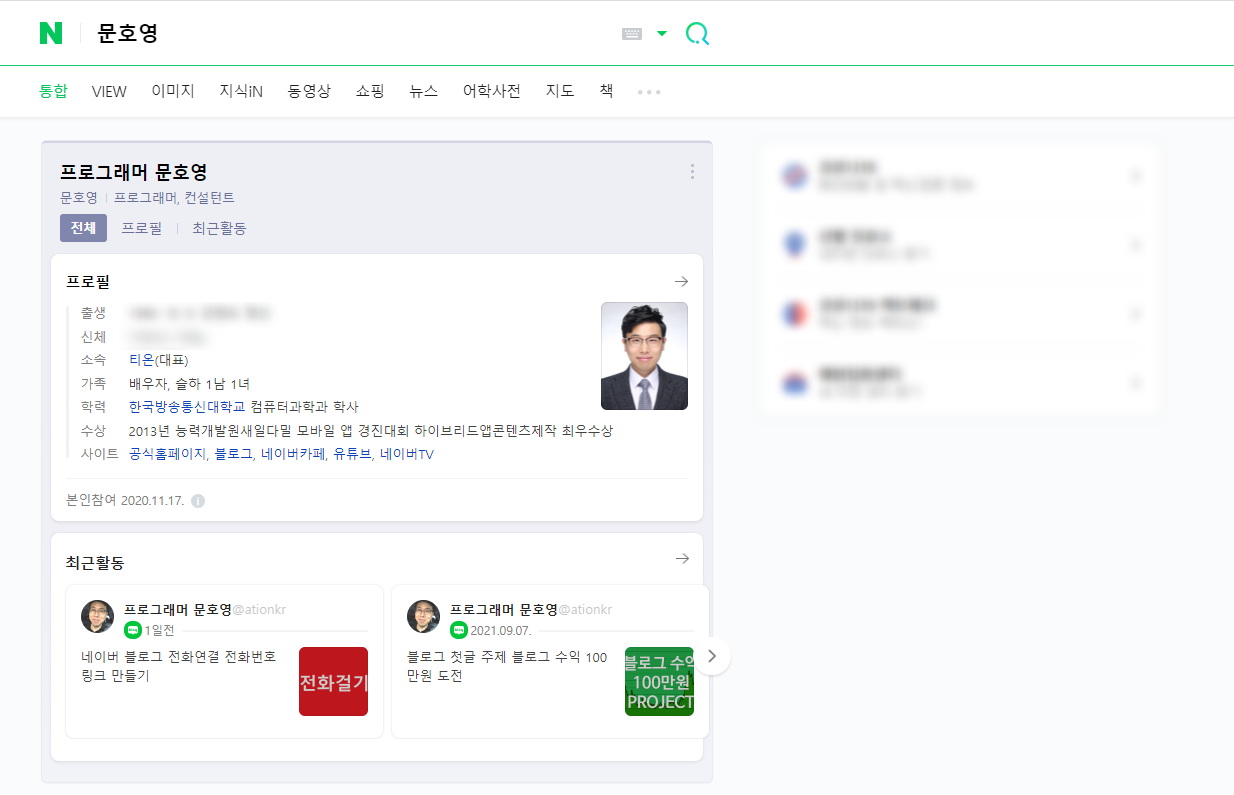Click the profile portrait photo
The width and height of the screenshot is (1234, 795).
click(x=644, y=356)
